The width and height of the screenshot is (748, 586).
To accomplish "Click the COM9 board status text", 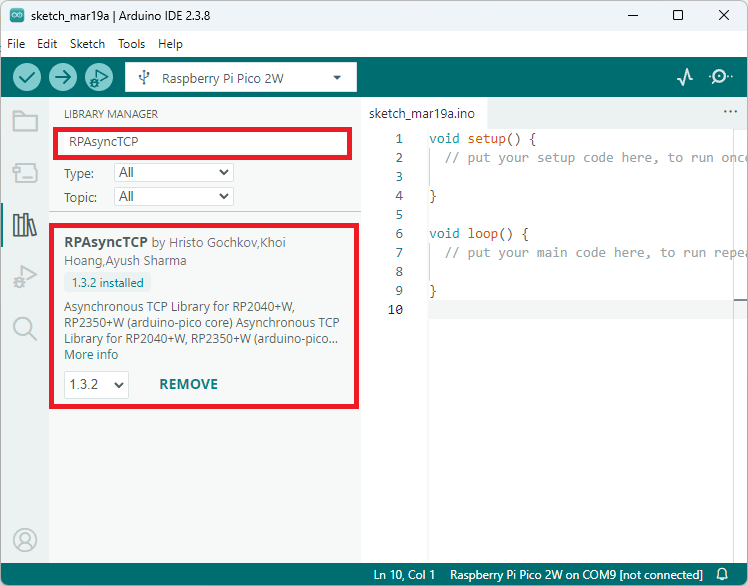I will pos(576,575).
